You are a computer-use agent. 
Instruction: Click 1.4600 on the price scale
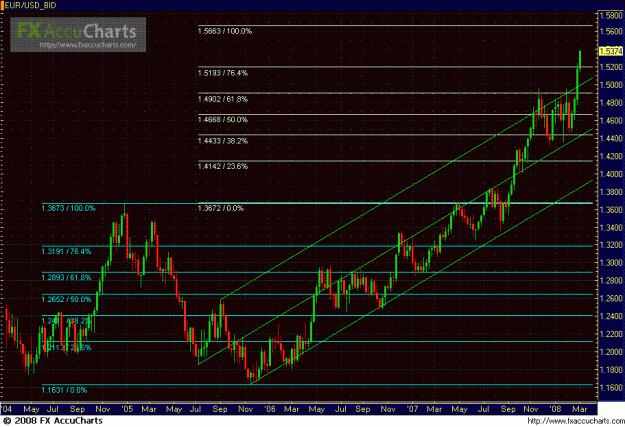(x=611, y=120)
